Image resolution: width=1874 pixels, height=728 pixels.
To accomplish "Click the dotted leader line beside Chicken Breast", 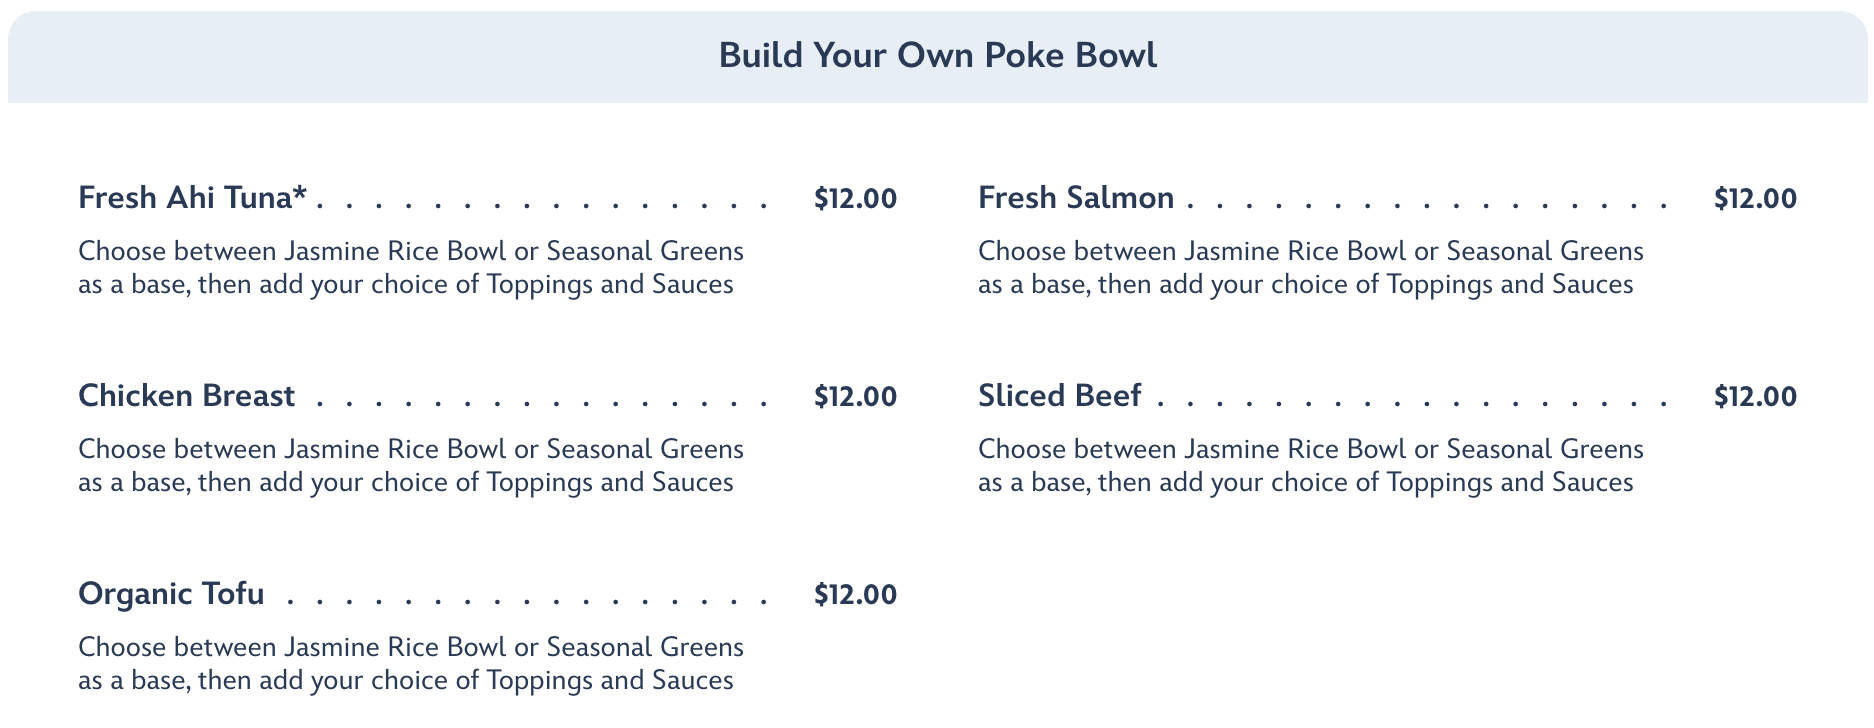I will pyautogui.click(x=540, y=405).
